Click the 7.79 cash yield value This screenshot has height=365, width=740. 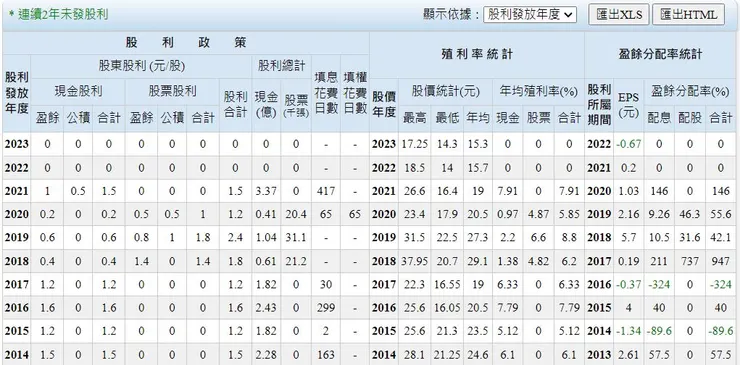pyautogui.click(x=507, y=308)
